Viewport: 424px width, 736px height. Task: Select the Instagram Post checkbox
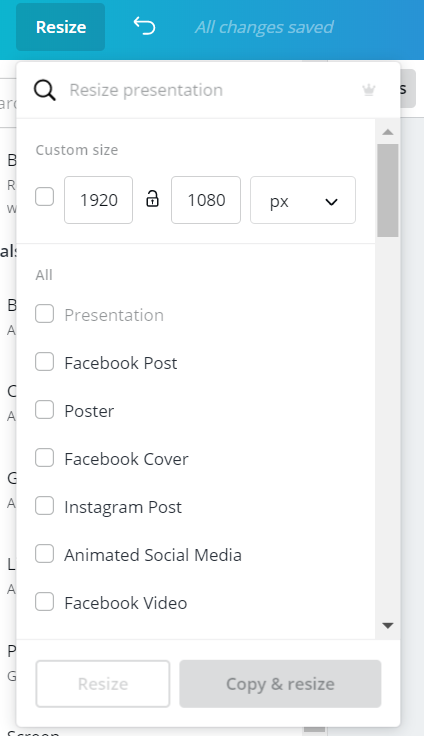[x=45, y=506]
